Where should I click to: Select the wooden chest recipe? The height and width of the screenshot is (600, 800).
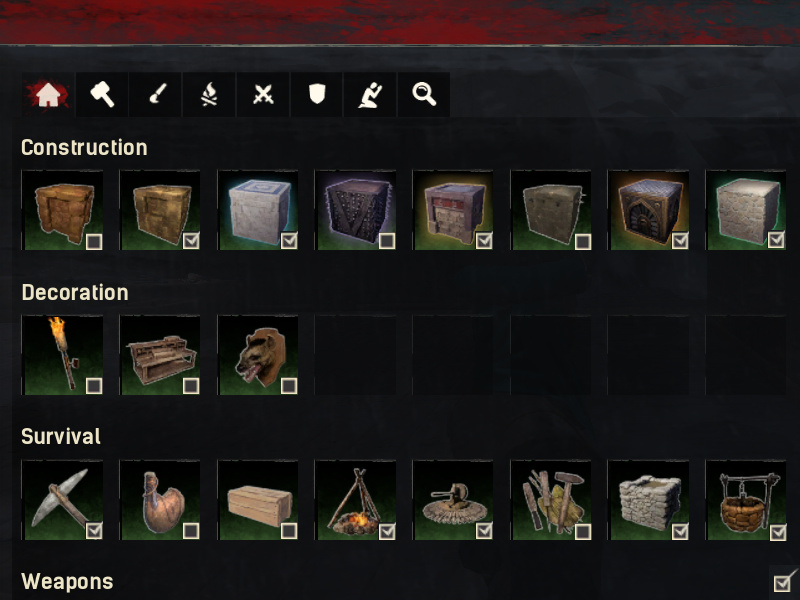[258, 500]
